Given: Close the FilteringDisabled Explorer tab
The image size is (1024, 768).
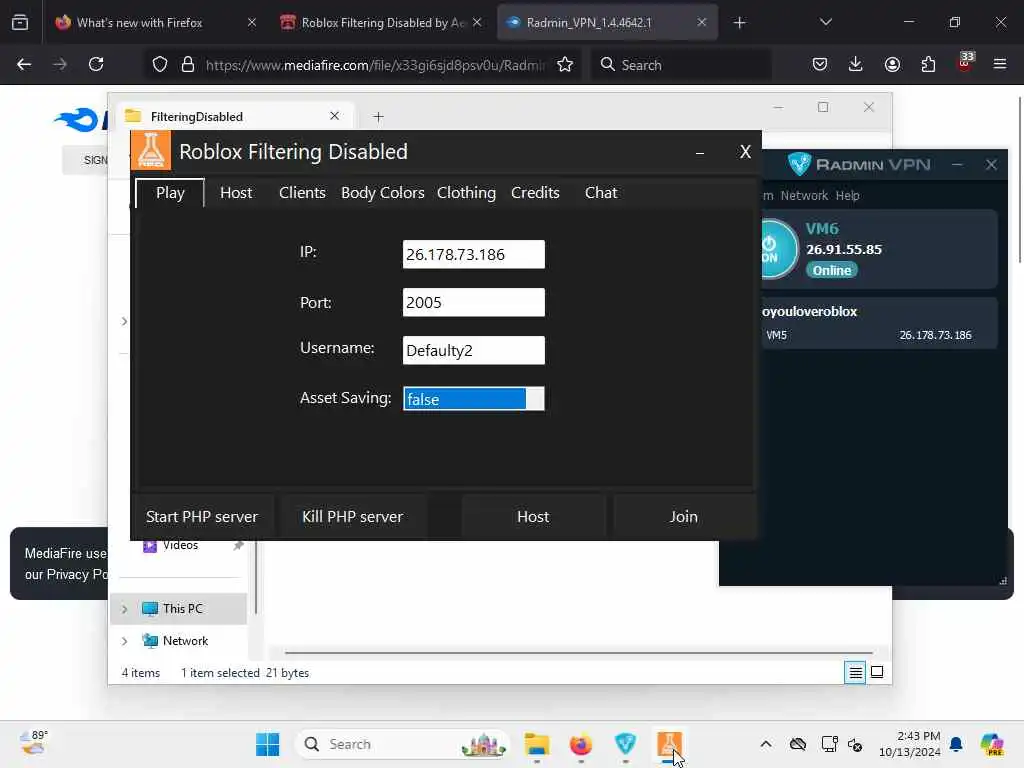Looking at the screenshot, I should (334, 116).
